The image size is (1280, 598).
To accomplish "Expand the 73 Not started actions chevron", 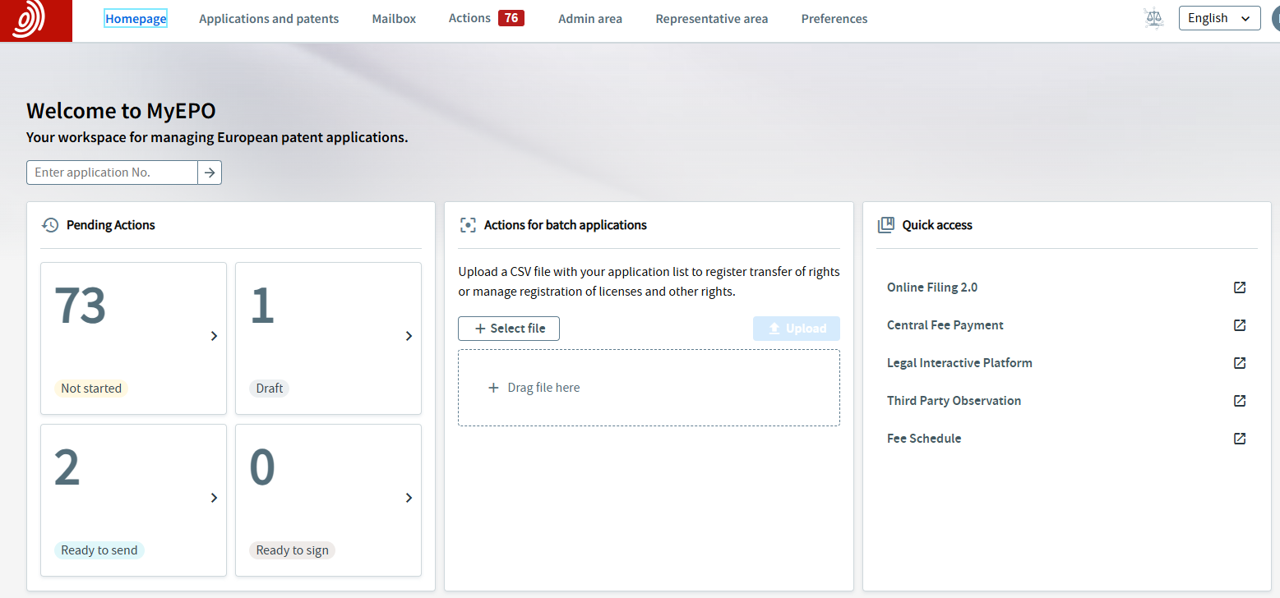I will pyautogui.click(x=214, y=336).
